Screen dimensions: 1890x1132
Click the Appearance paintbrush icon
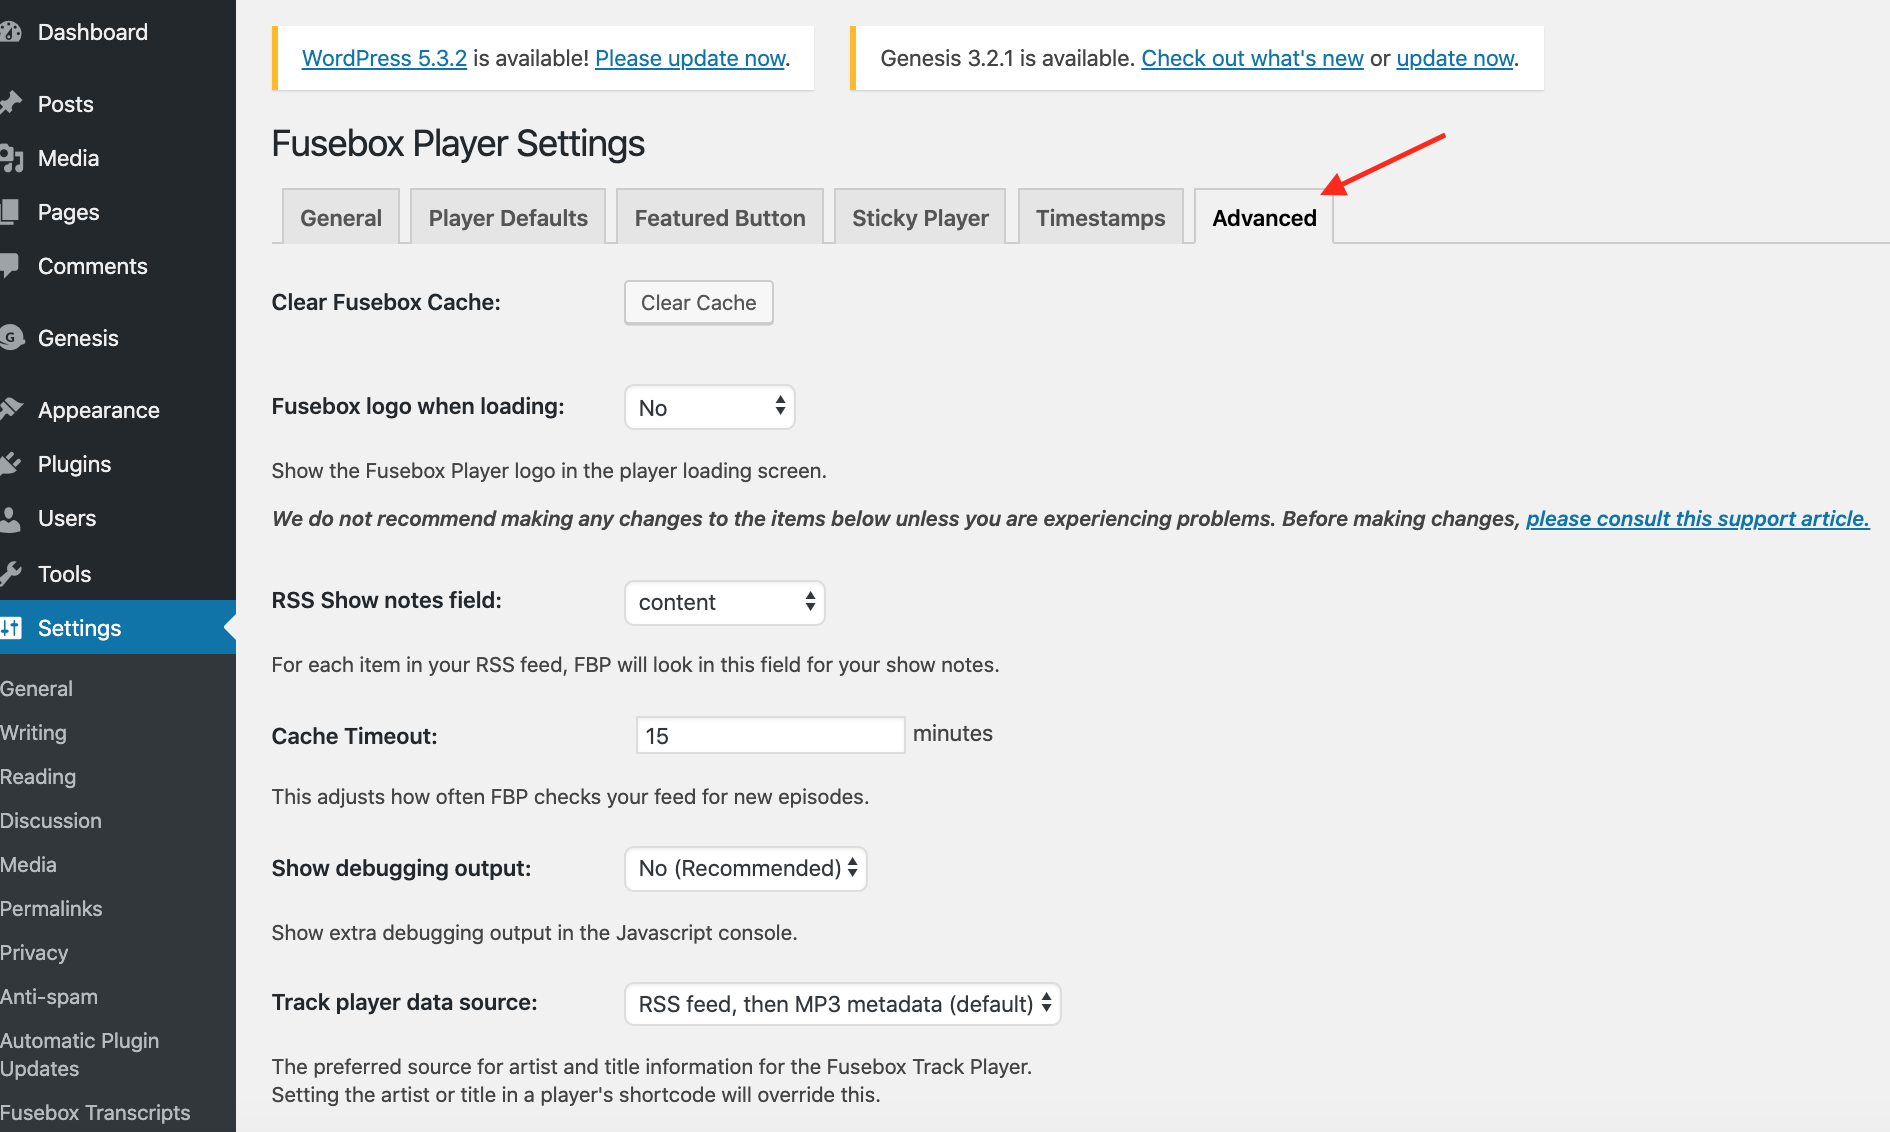tap(11, 409)
